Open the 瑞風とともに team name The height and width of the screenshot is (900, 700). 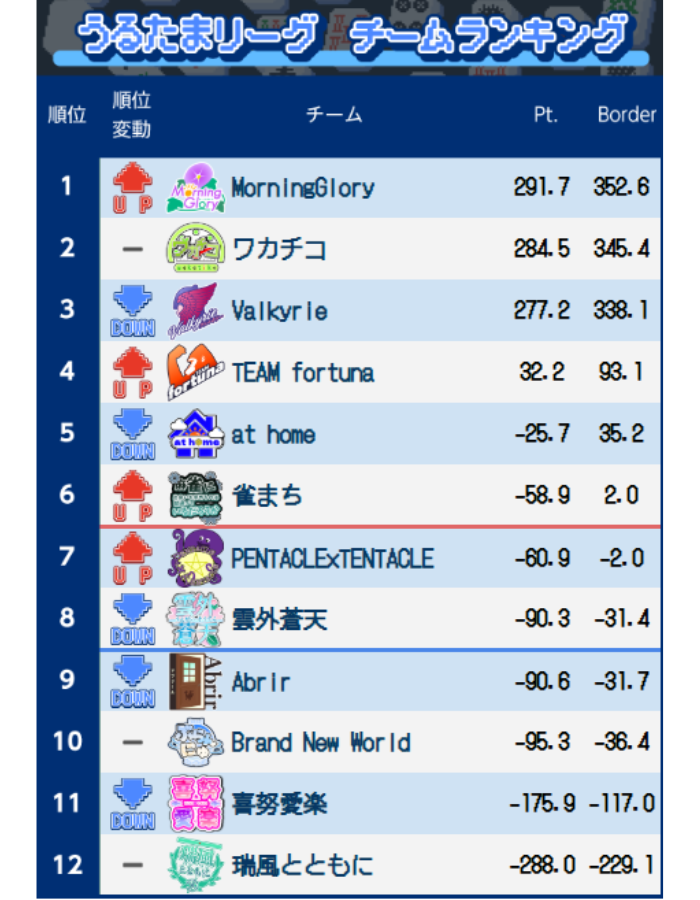tap(302, 866)
